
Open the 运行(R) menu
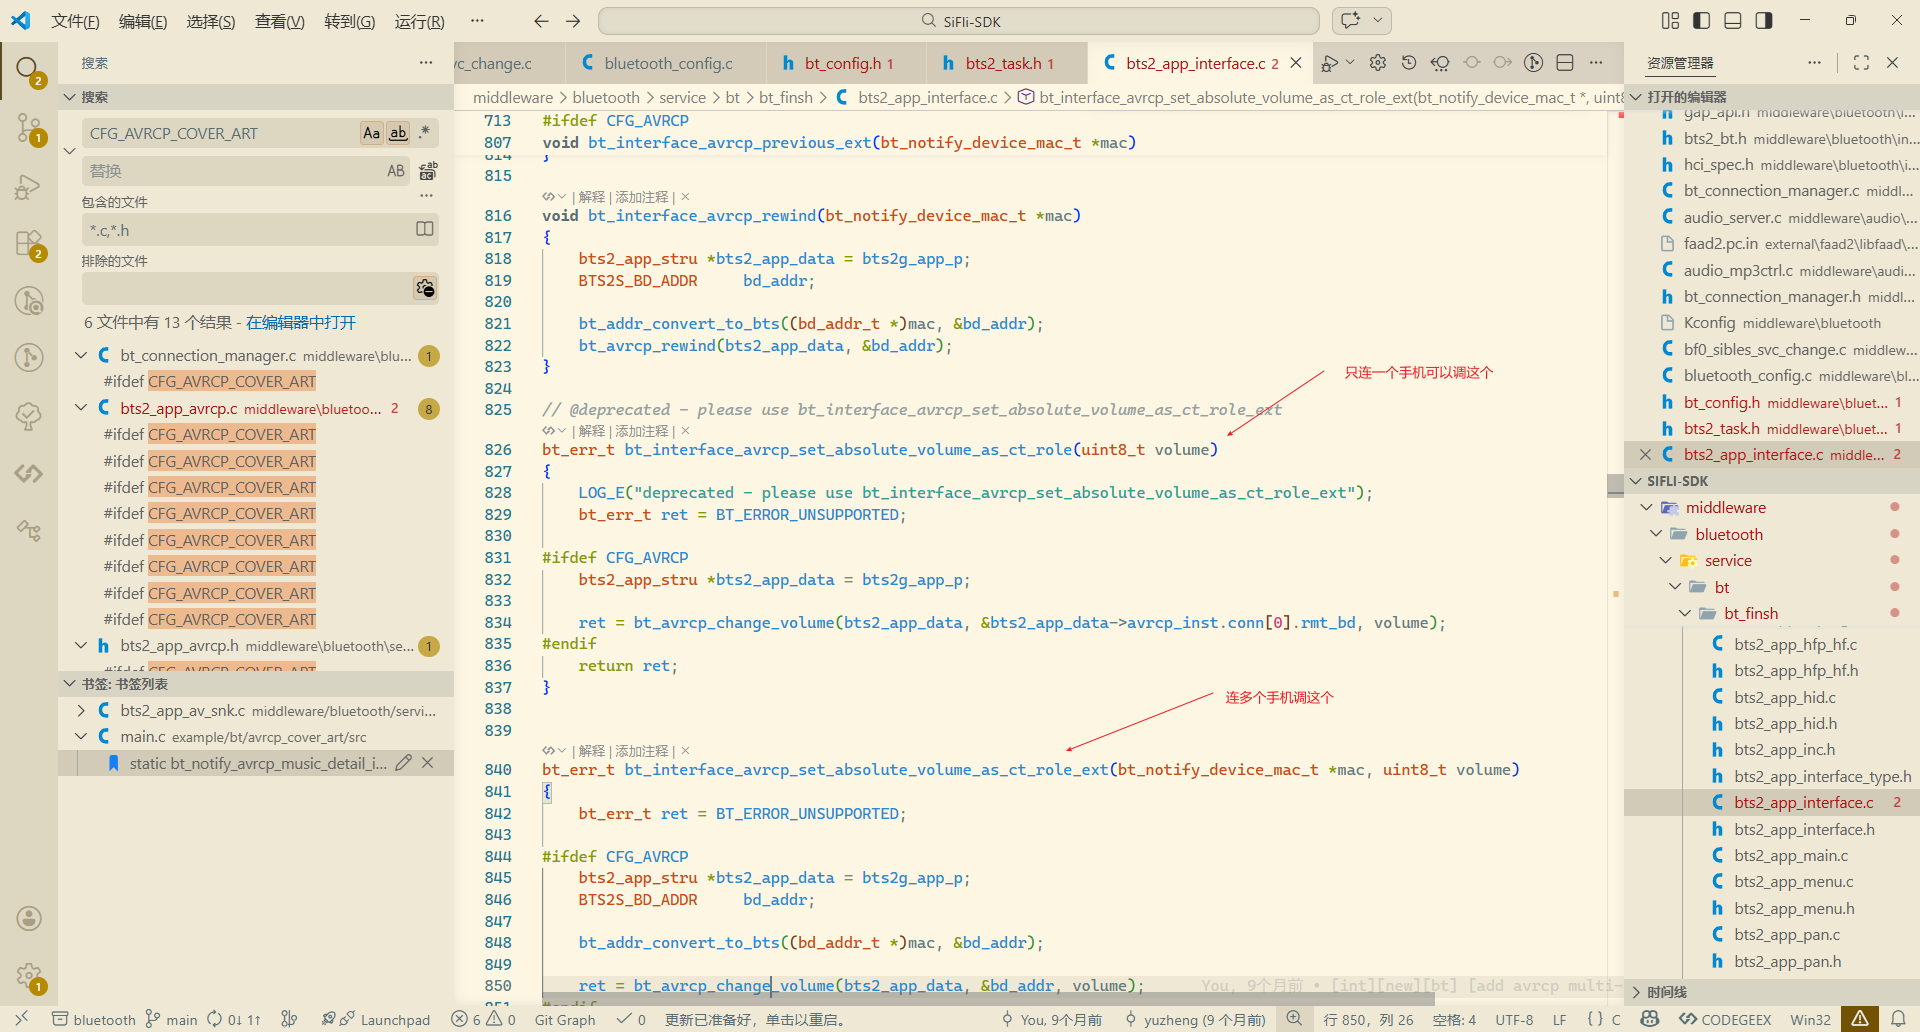(x=419, y=21)
